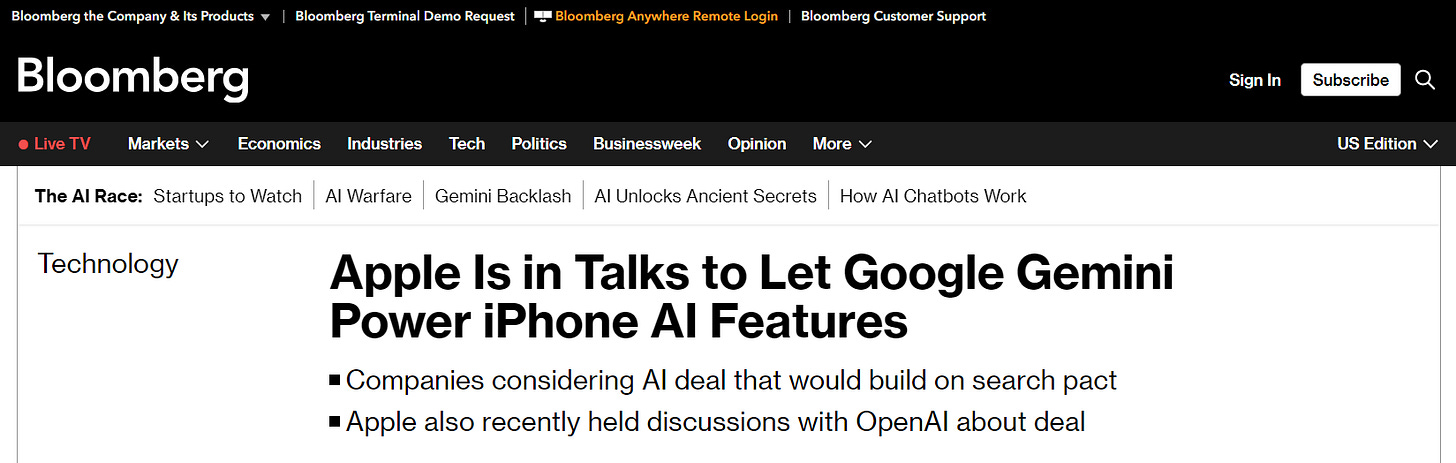The image size is (1456, 463).
Task: Open Live TV with red dot
Action: tap(54, 144)
